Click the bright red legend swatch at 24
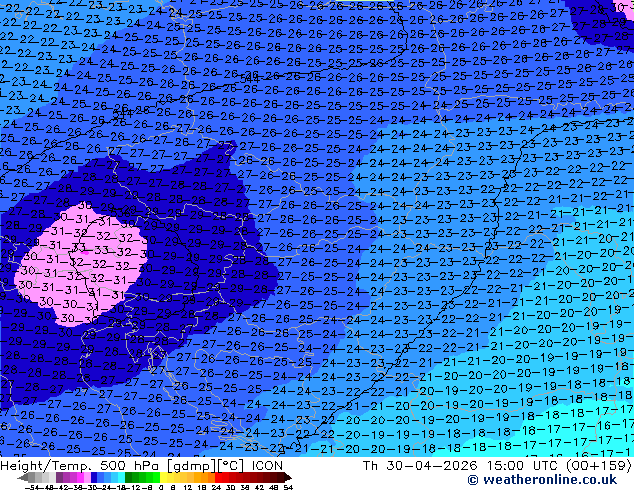The image size is (634, 490). pos(218,477)
